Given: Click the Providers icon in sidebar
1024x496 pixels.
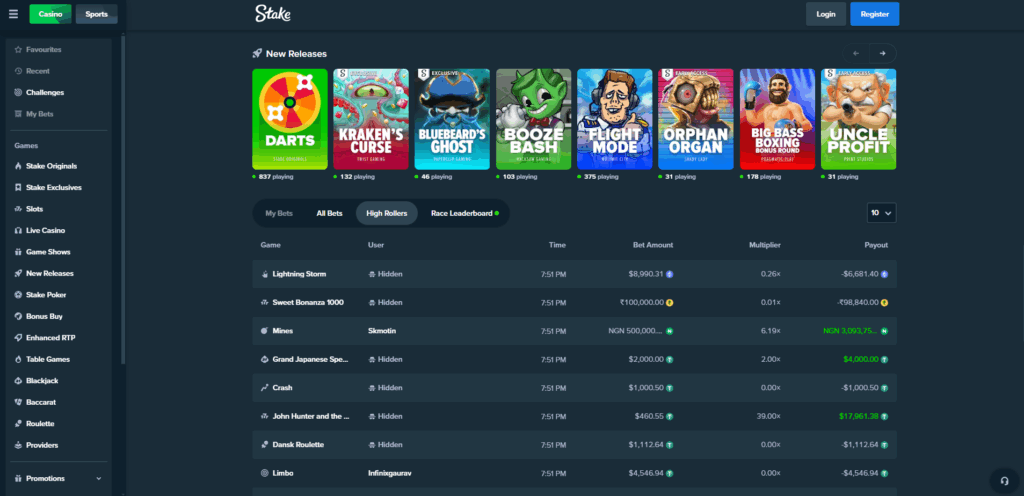Looking at the screenshot, I should [x=18, y=445].
